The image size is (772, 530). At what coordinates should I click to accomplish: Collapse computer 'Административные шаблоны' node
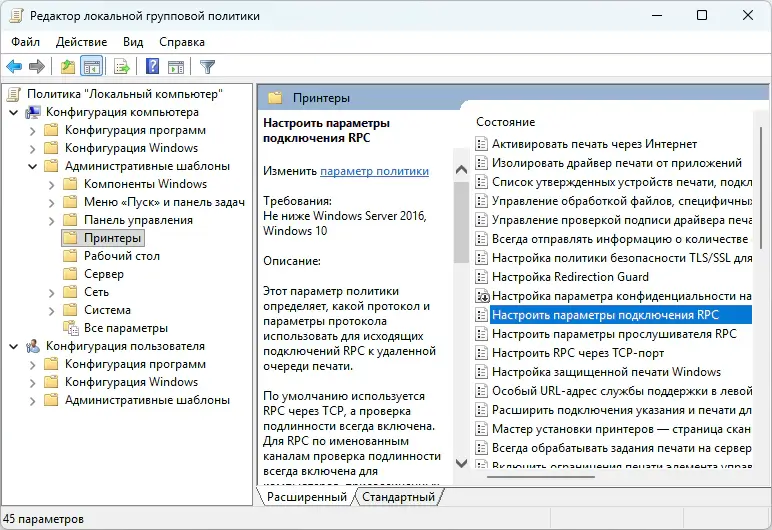coord(32,166)
